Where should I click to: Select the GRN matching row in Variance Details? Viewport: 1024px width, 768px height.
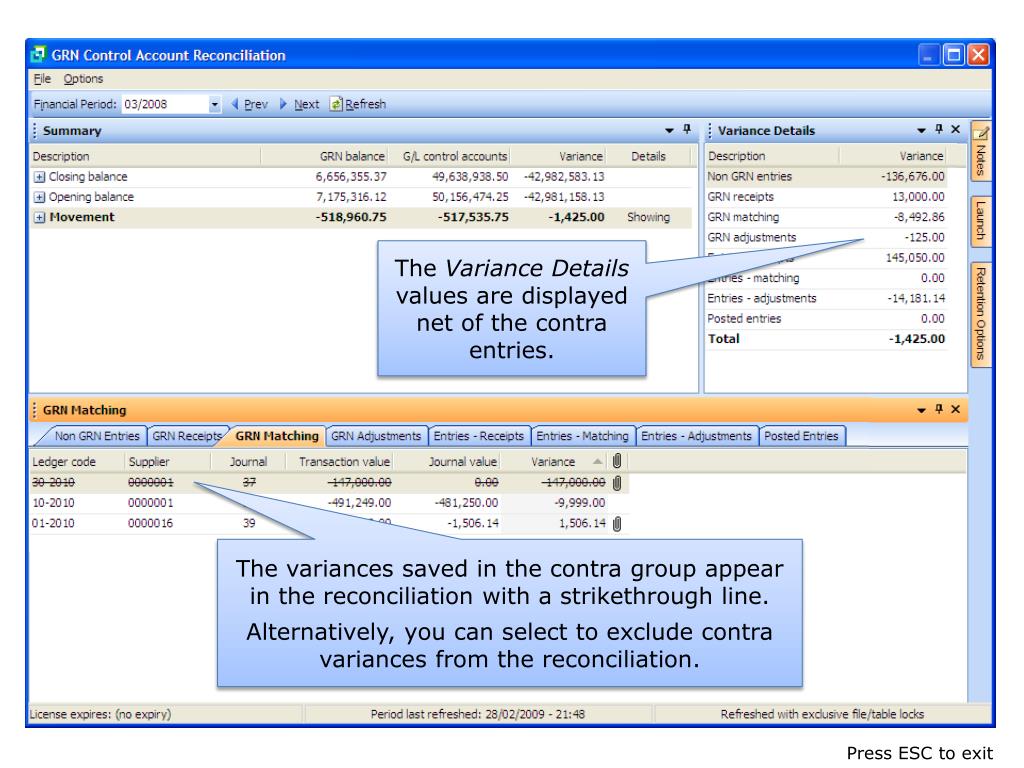825,217
